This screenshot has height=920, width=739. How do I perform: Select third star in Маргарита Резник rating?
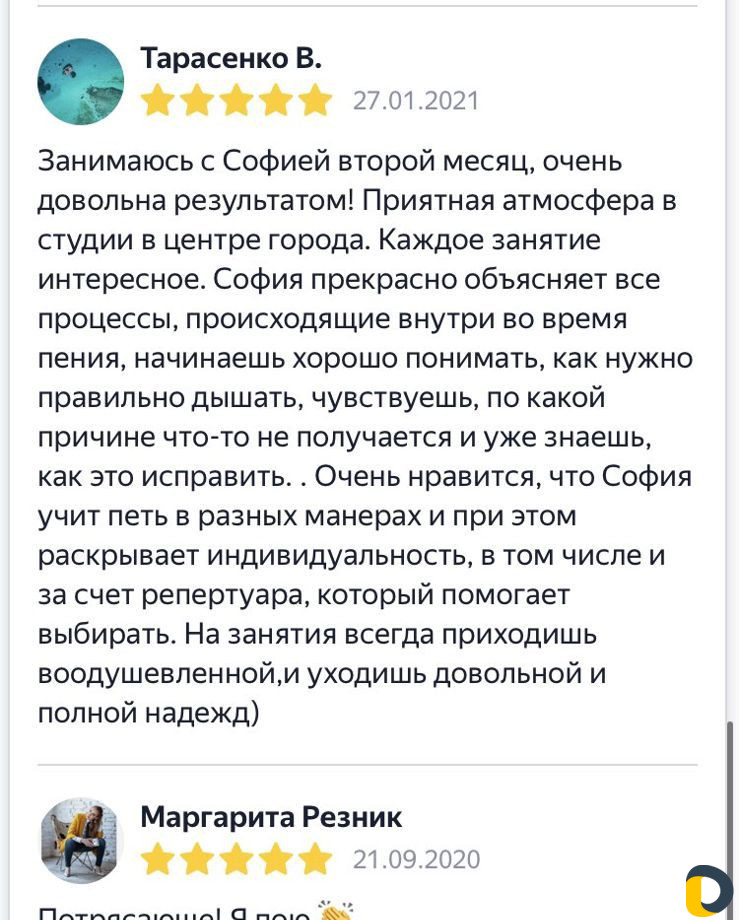[x=236, y=858]
